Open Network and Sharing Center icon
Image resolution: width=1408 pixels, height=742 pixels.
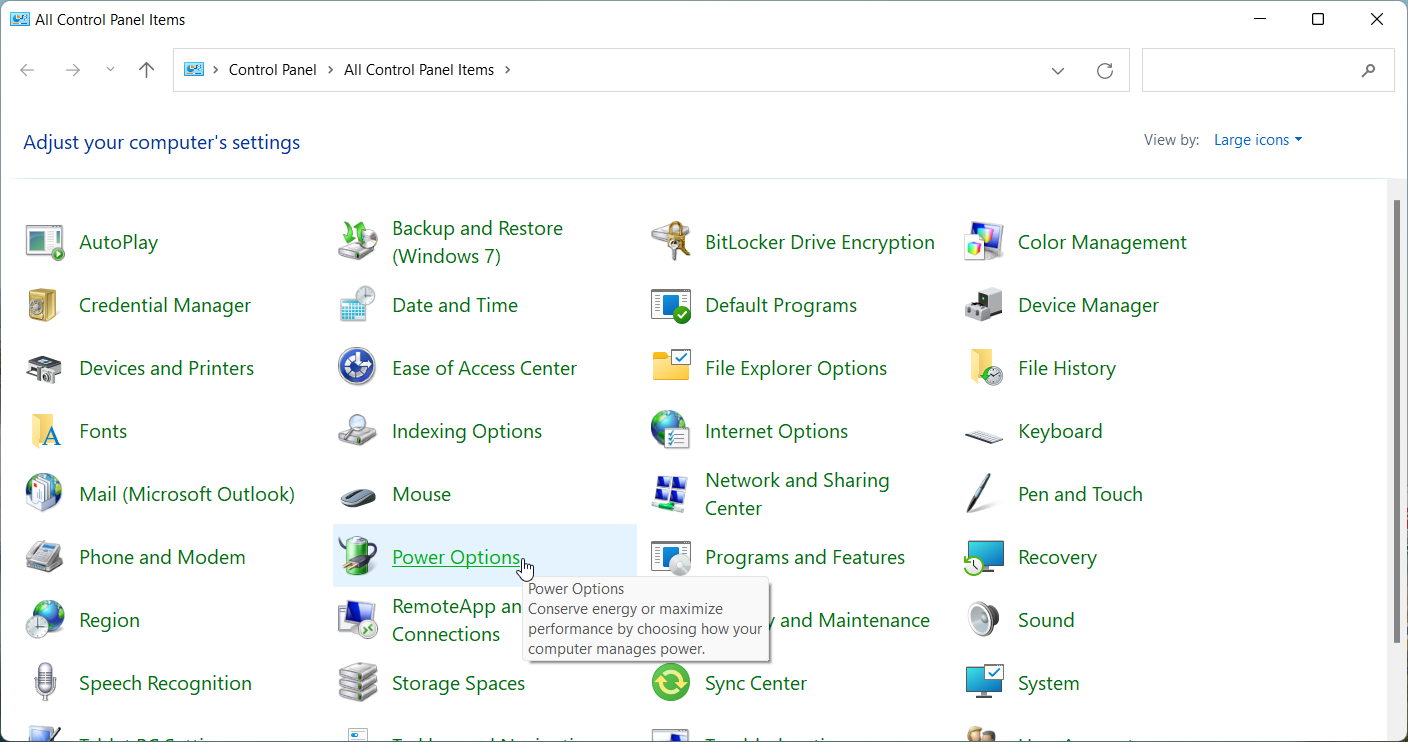671,494
